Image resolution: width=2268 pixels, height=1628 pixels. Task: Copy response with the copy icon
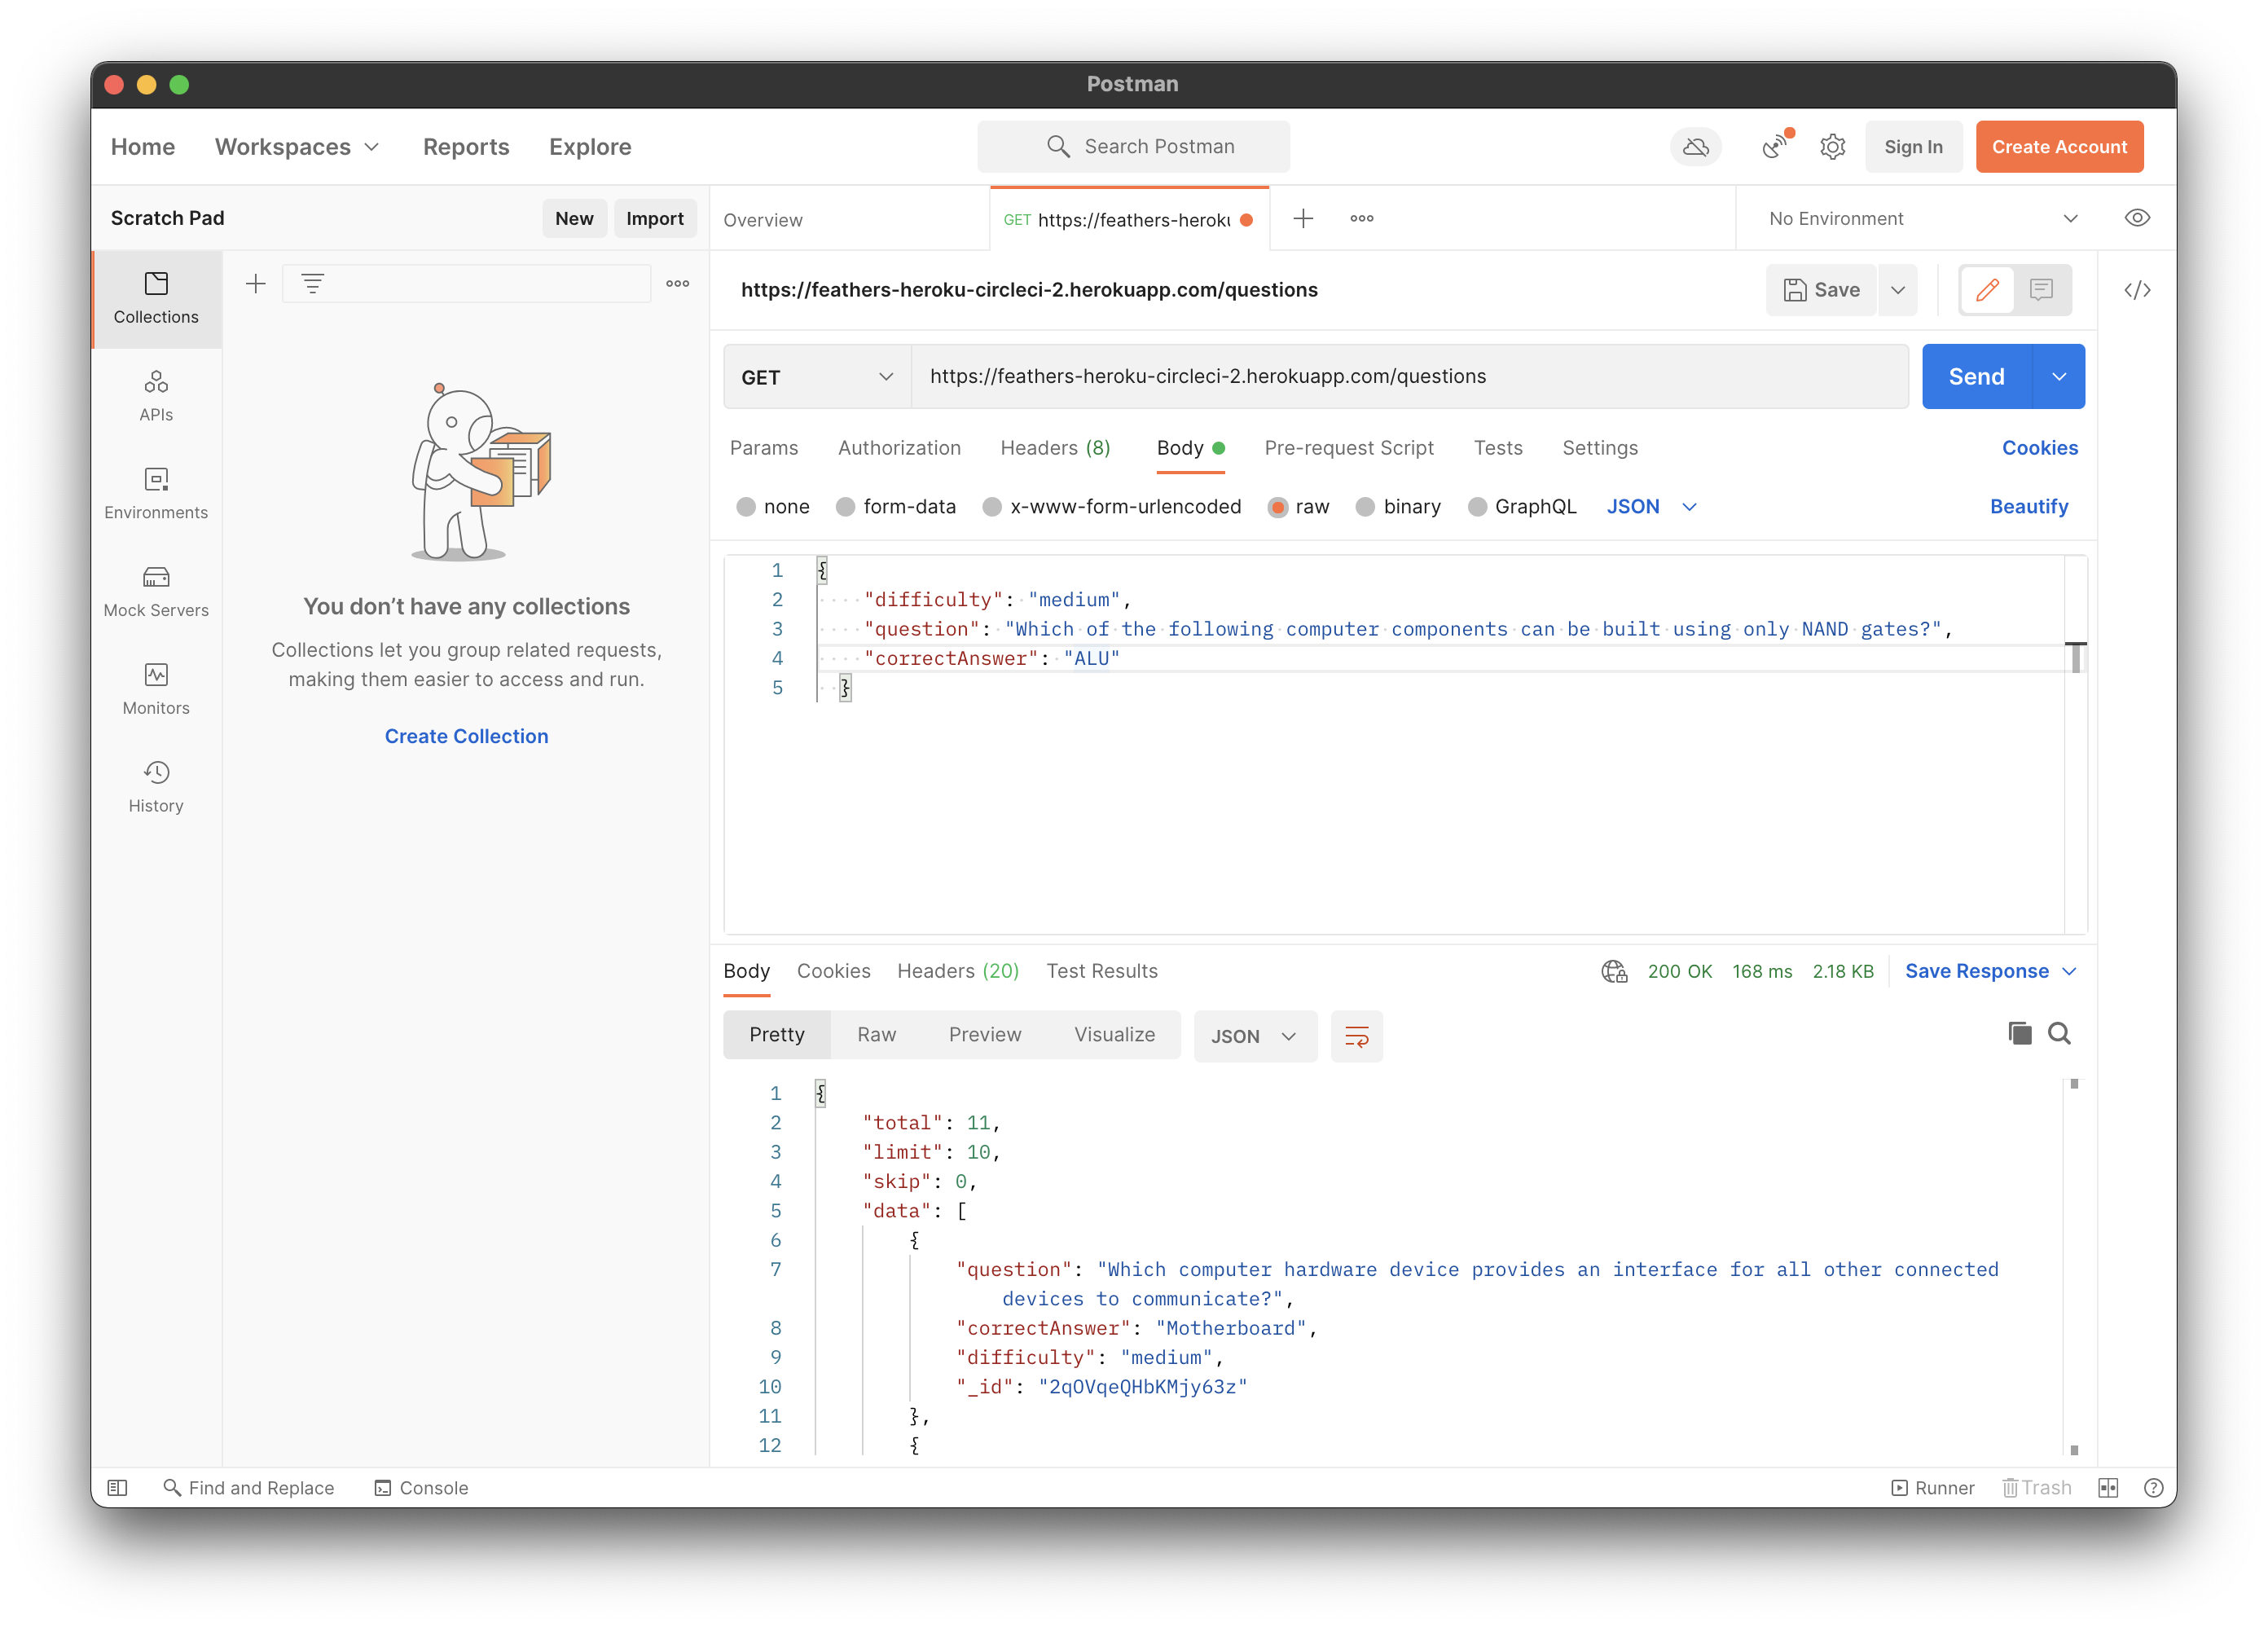click(x=2019, y=1033)
